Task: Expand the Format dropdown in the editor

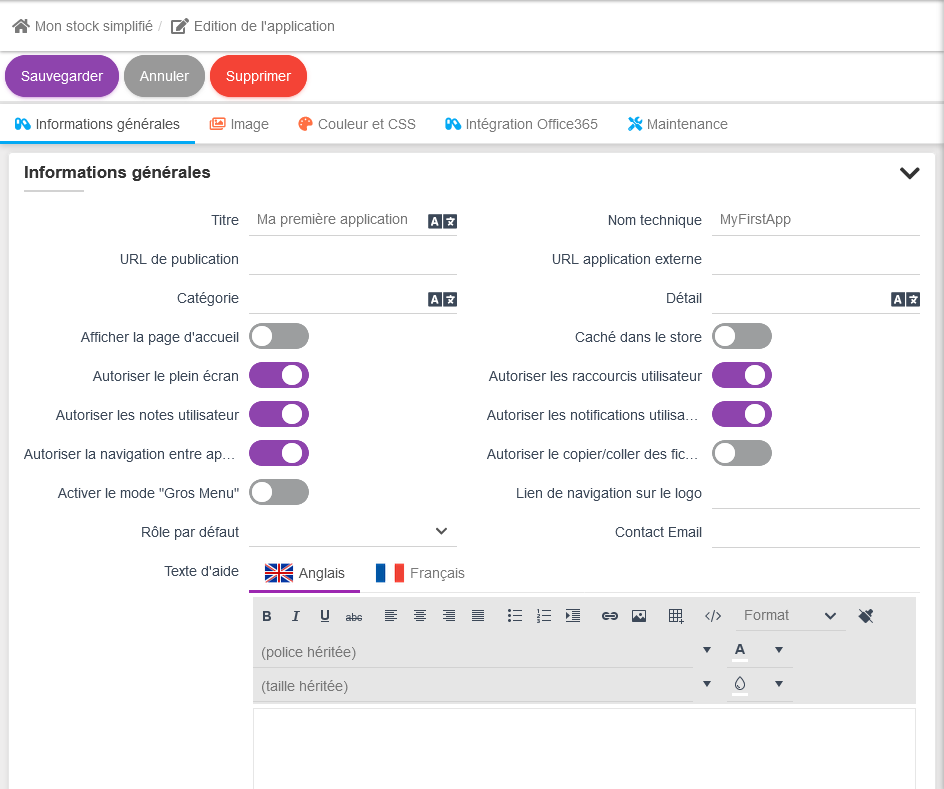Action: pos(790,616)
